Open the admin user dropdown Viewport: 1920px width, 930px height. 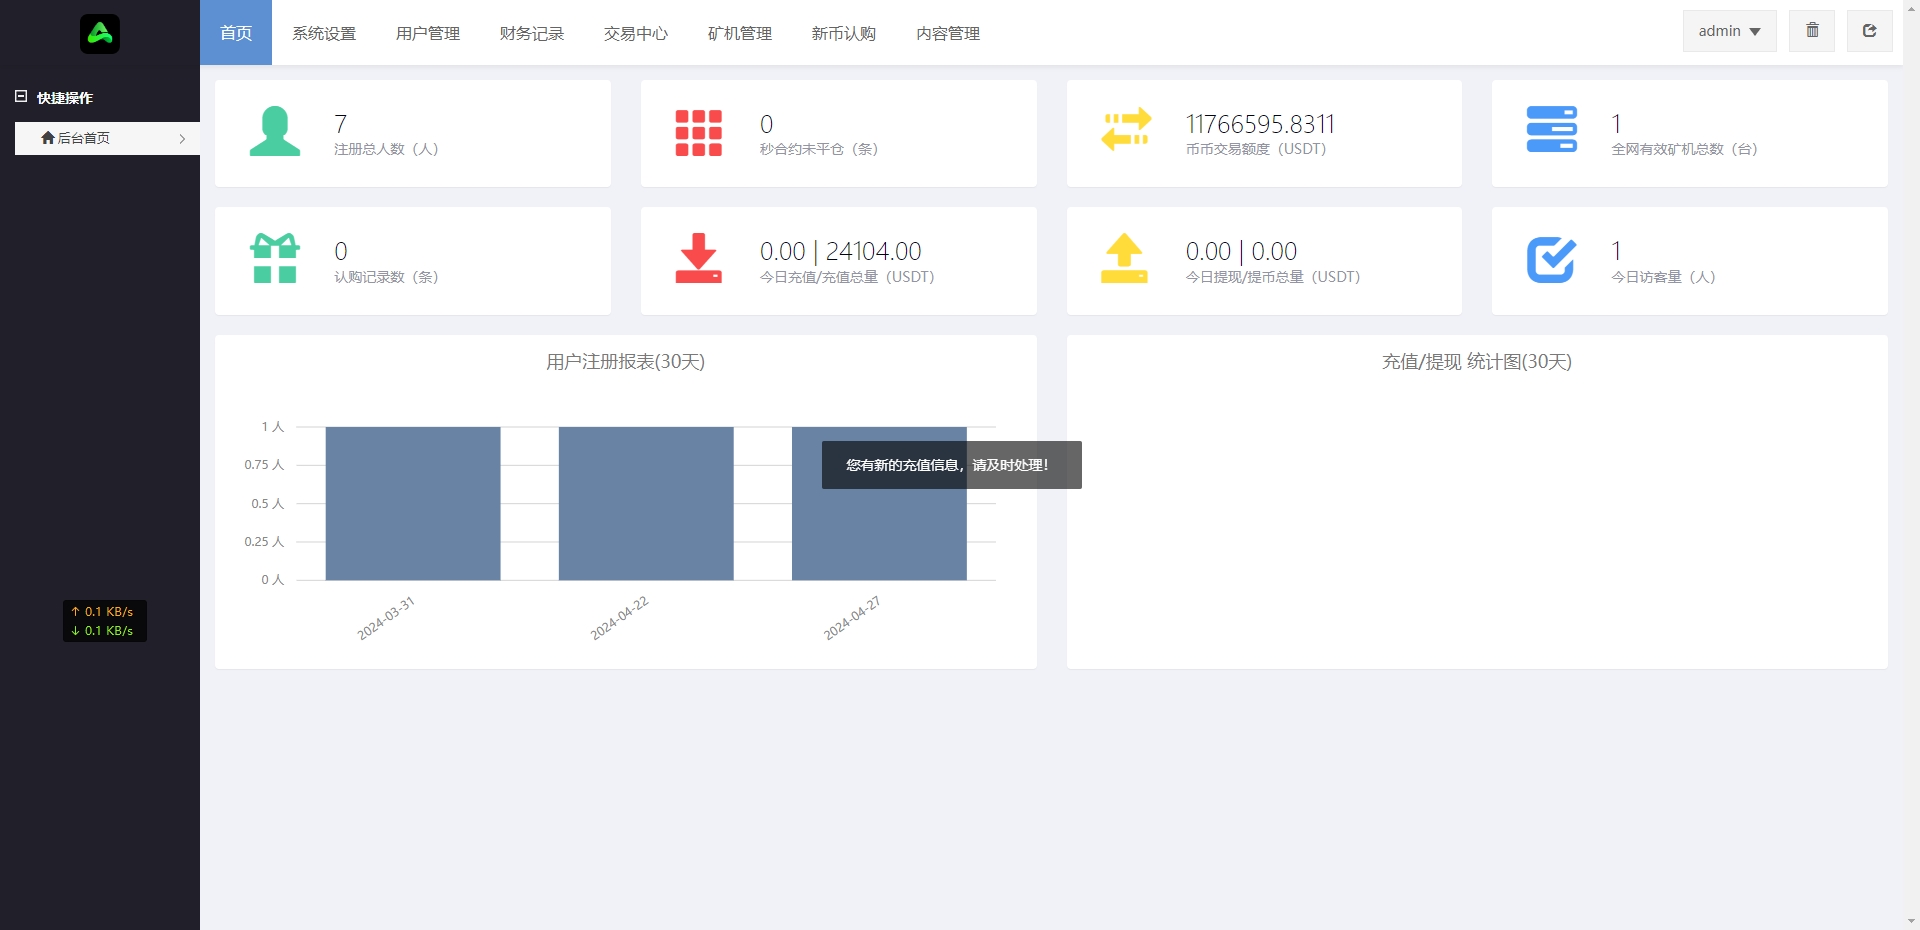tap(1729, 31)
